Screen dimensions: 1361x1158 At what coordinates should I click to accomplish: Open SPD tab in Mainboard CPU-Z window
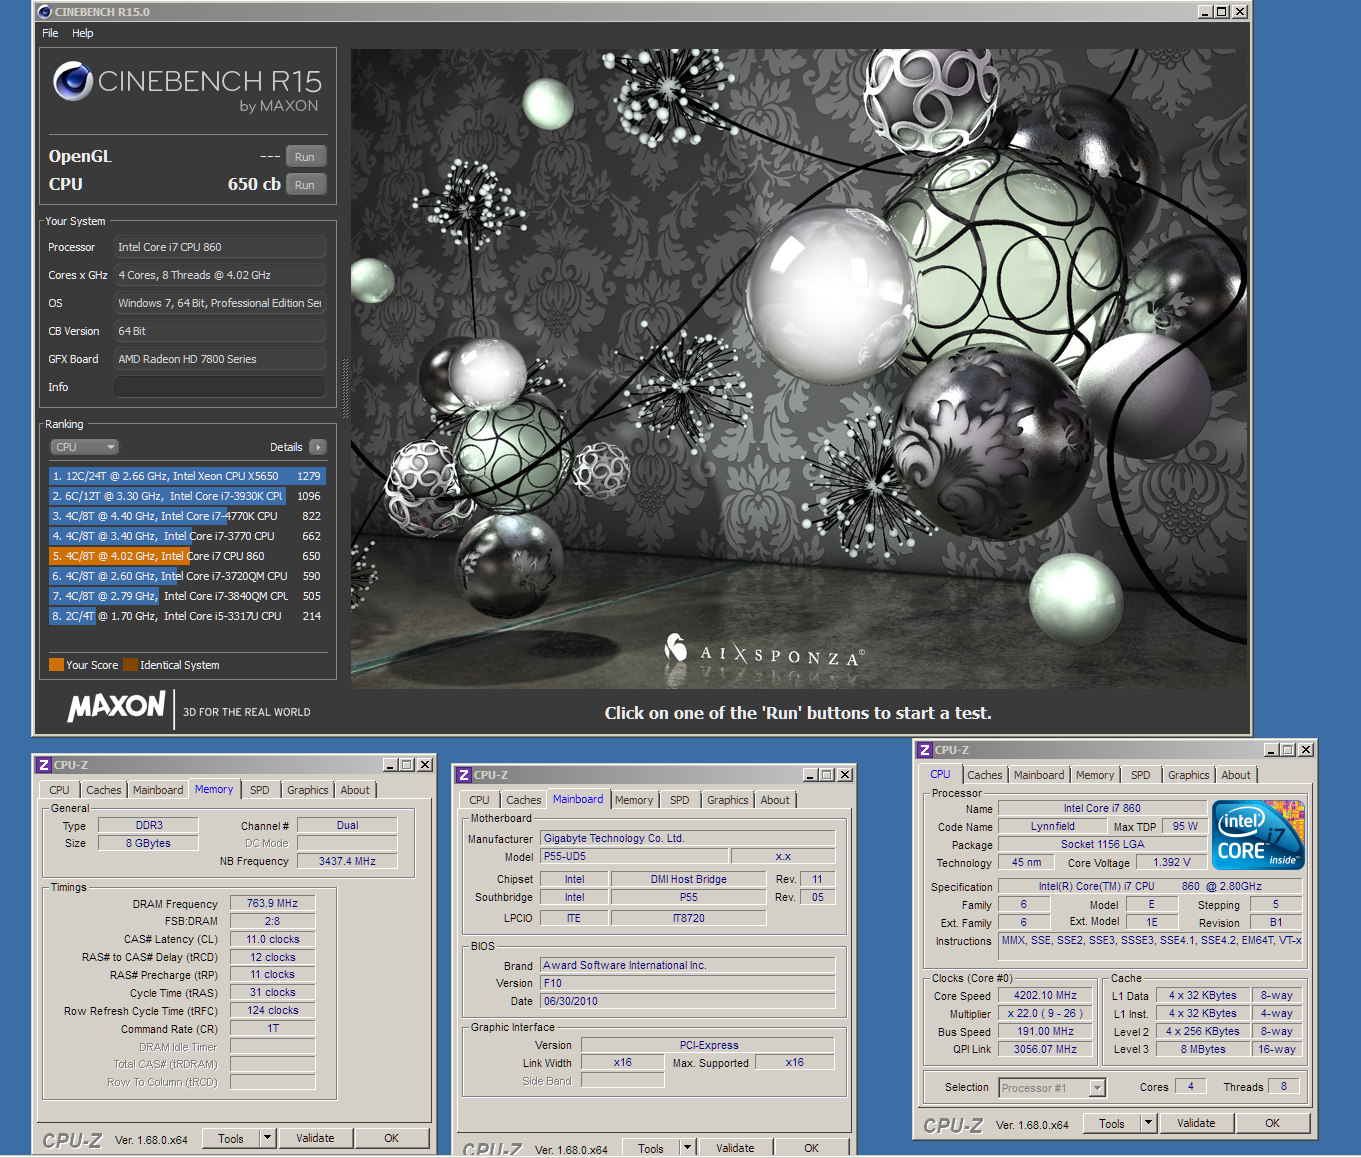tap(680, 800)
